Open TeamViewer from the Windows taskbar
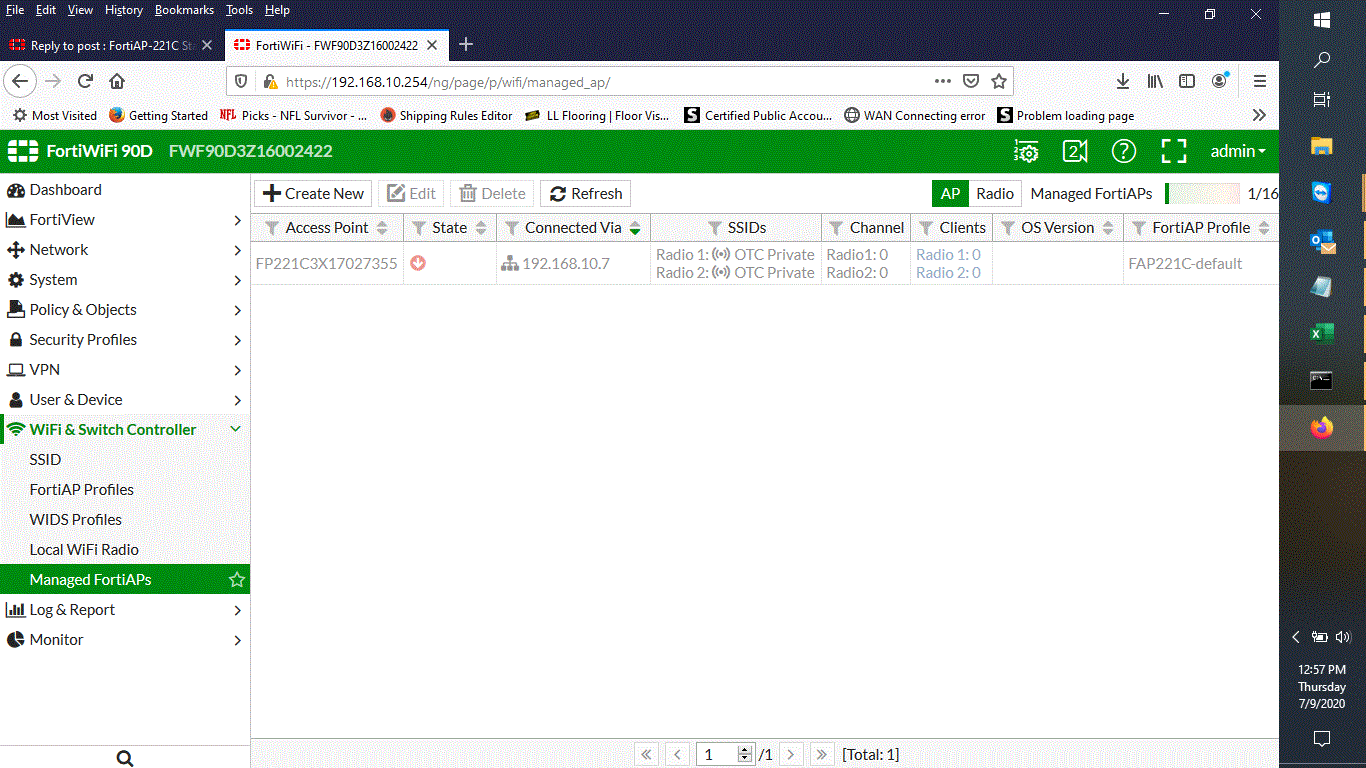Screen dimensions: 1366x768 click(1322, 193)
